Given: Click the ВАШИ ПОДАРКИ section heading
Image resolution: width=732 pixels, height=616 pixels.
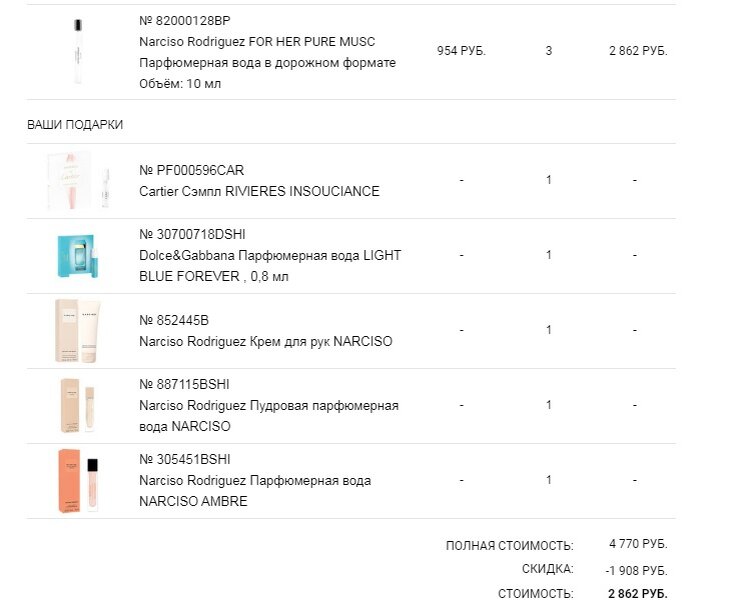Looking at the screenshot, I should click(75, 125).
